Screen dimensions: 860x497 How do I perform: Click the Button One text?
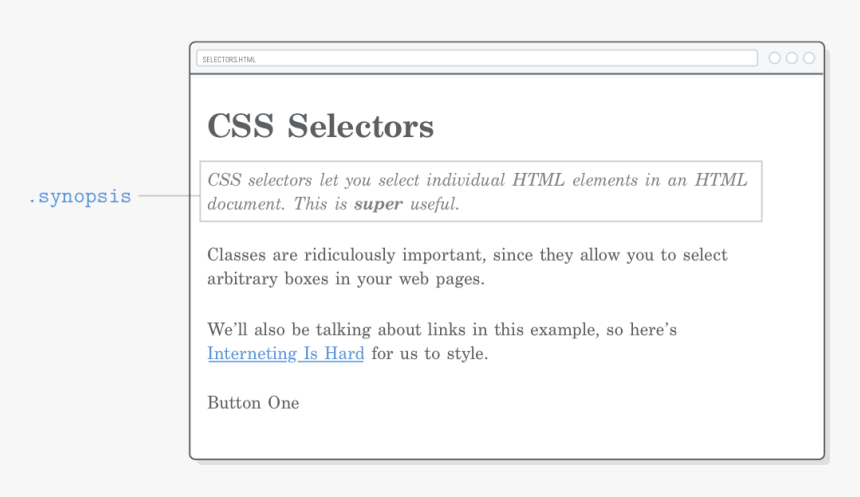(253, 403)
